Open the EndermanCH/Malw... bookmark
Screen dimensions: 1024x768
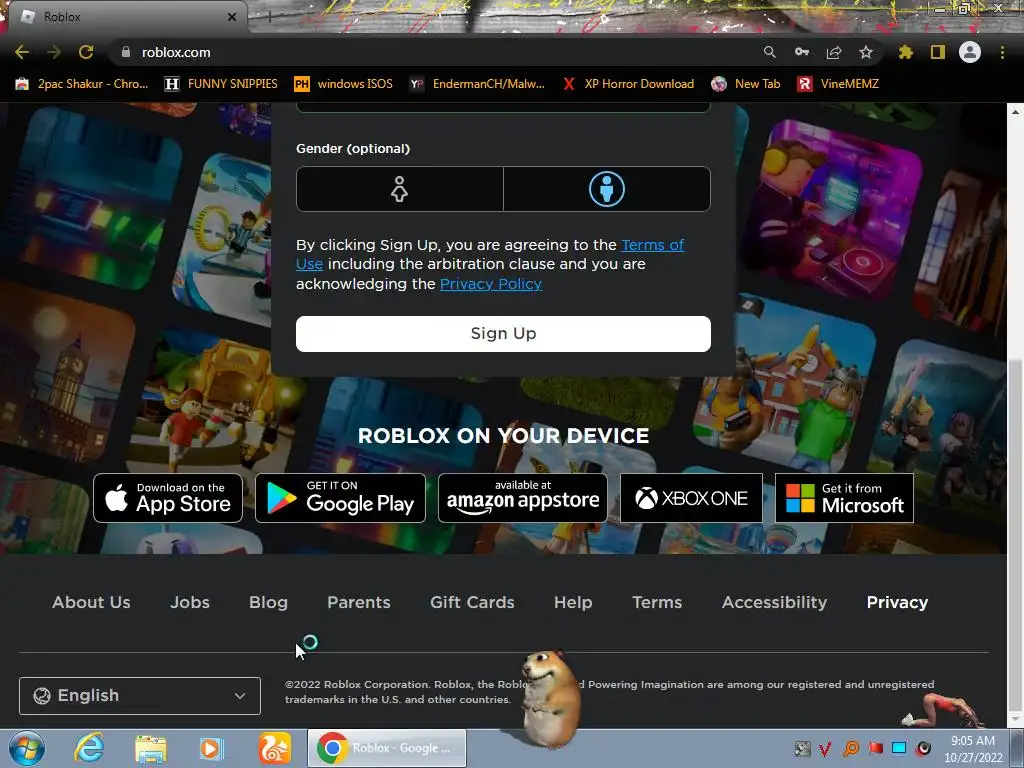[x=477, y=84]
